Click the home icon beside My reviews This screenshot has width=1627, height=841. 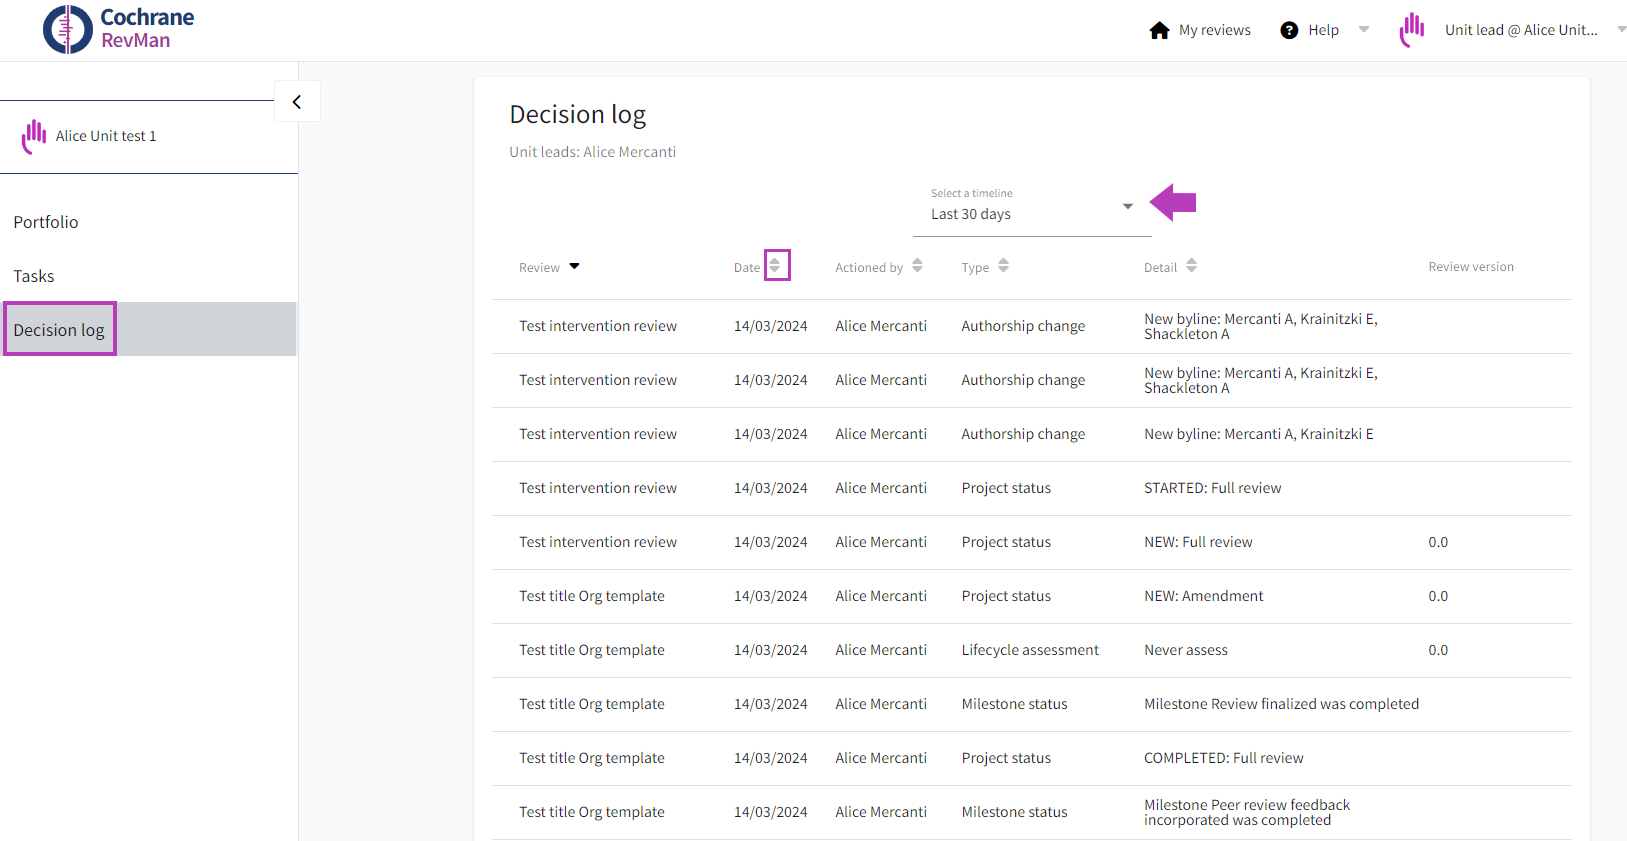pyautogui.click(x=1159, y=30)
